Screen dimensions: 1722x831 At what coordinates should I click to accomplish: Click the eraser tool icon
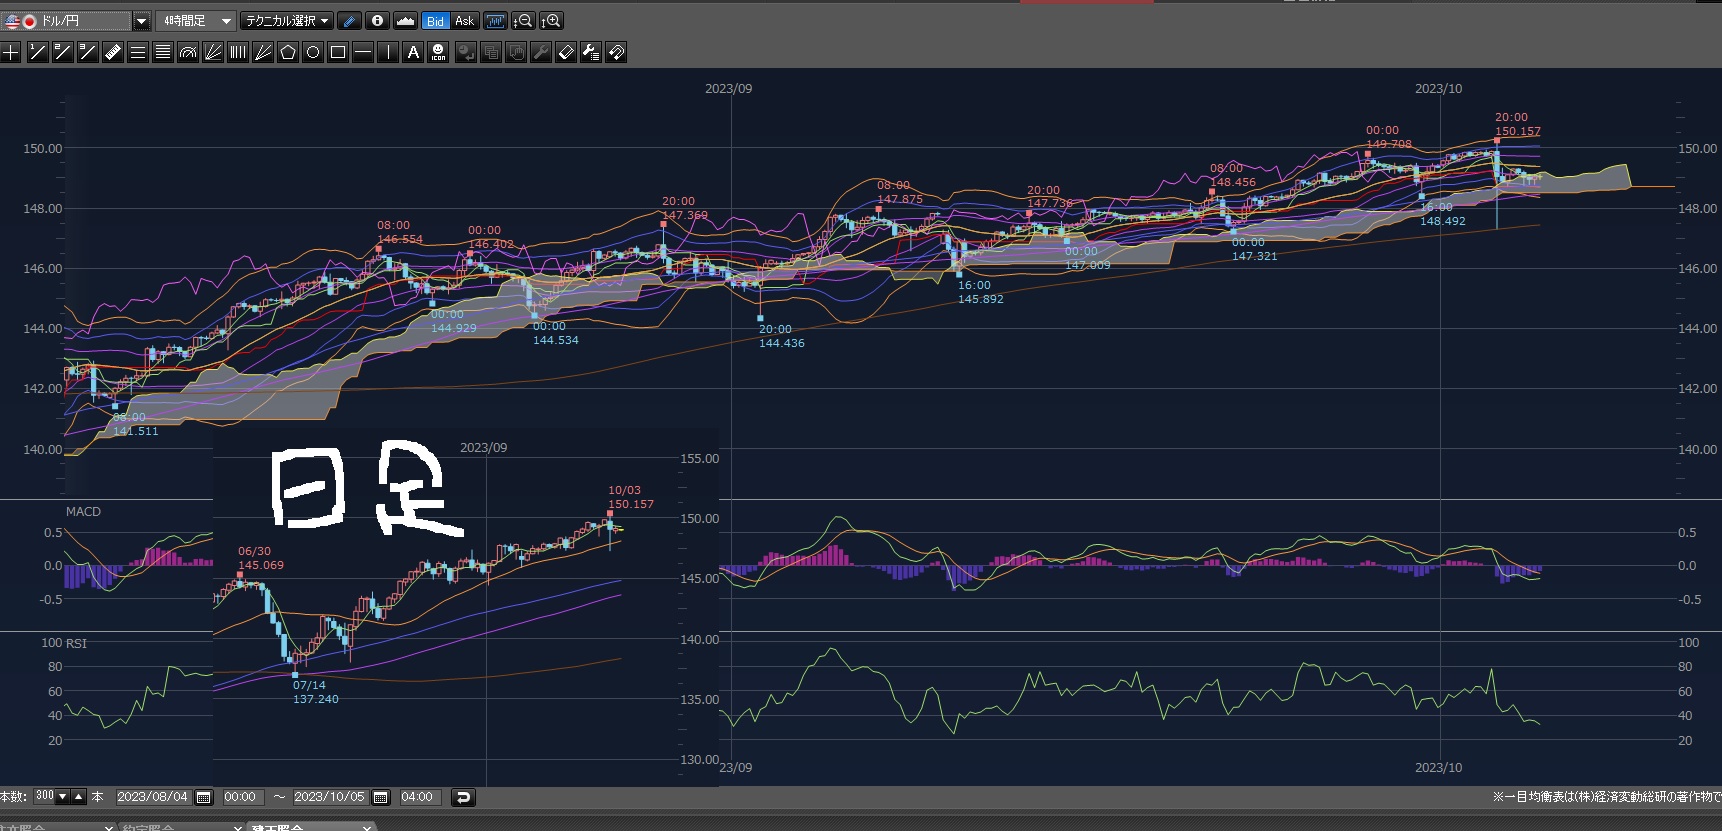[566, 52]
